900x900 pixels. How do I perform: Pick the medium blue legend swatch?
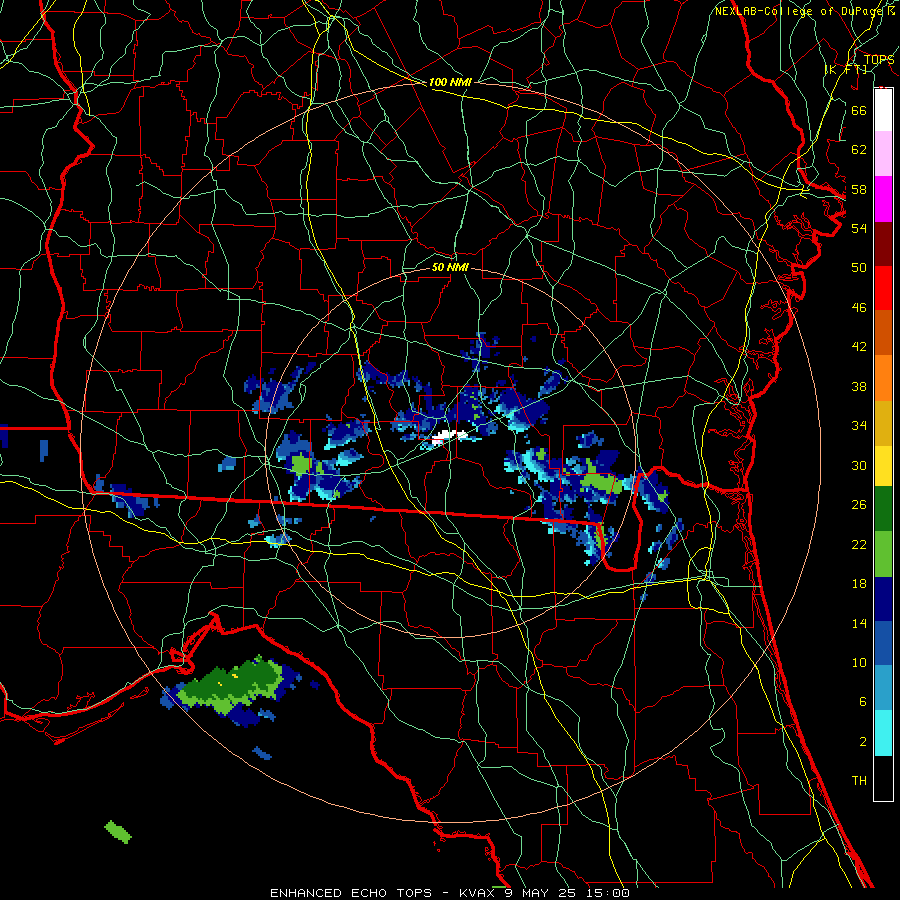pyautogui.click(x=883, y=643)
